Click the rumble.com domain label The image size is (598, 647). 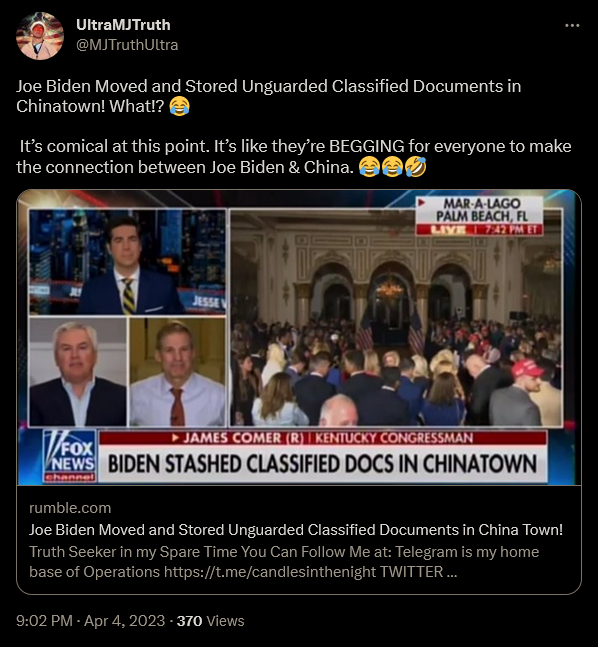(x=70, y=508)
